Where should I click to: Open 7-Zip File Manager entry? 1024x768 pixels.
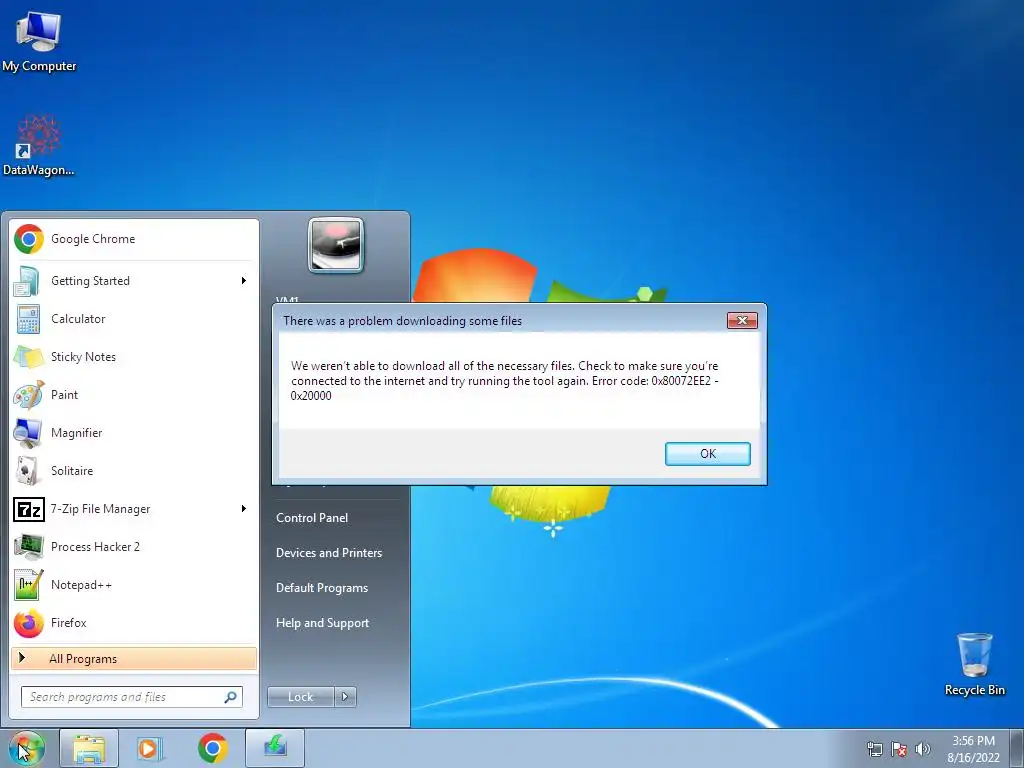(134, 509)
